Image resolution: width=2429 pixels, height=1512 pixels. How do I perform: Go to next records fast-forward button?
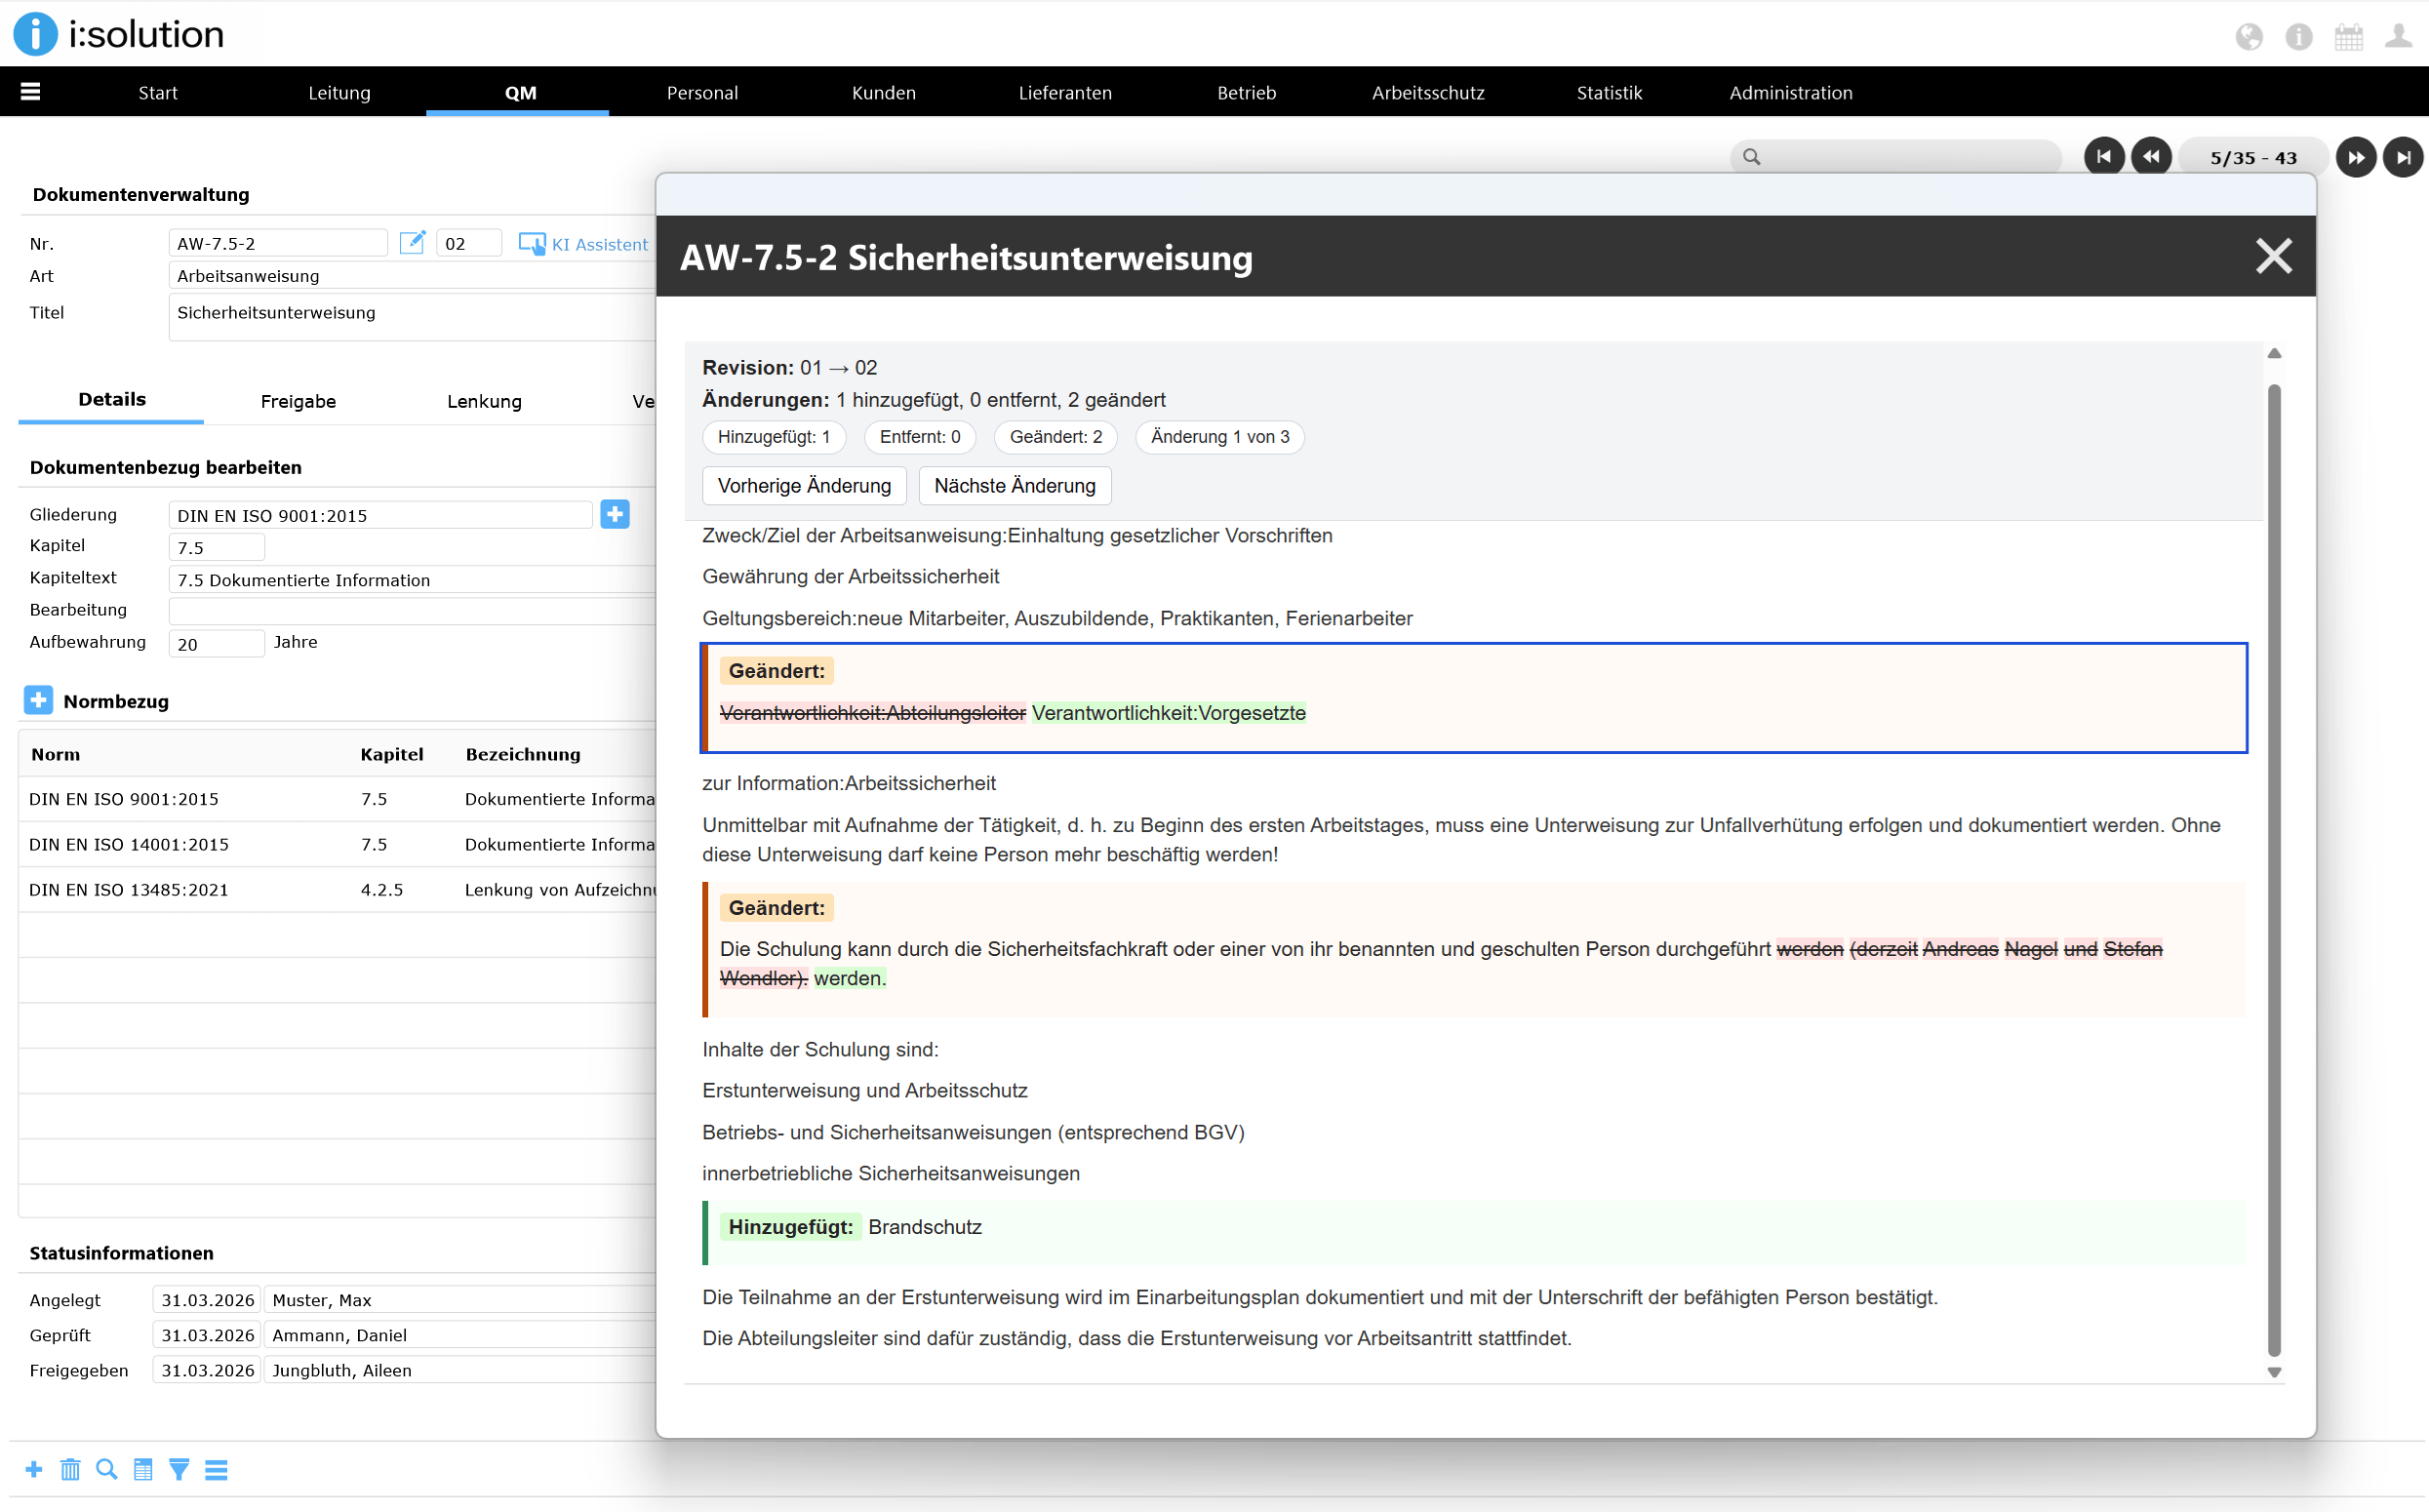click(x=2355, y=157)
